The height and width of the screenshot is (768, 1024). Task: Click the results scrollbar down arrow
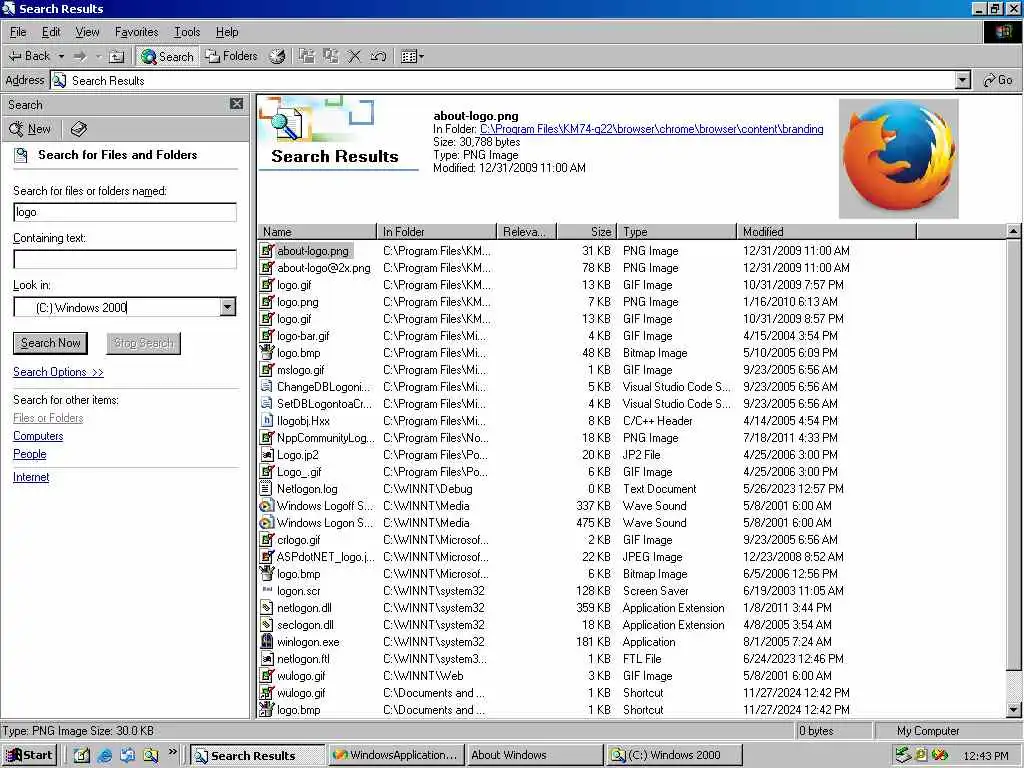[1013, 709]
